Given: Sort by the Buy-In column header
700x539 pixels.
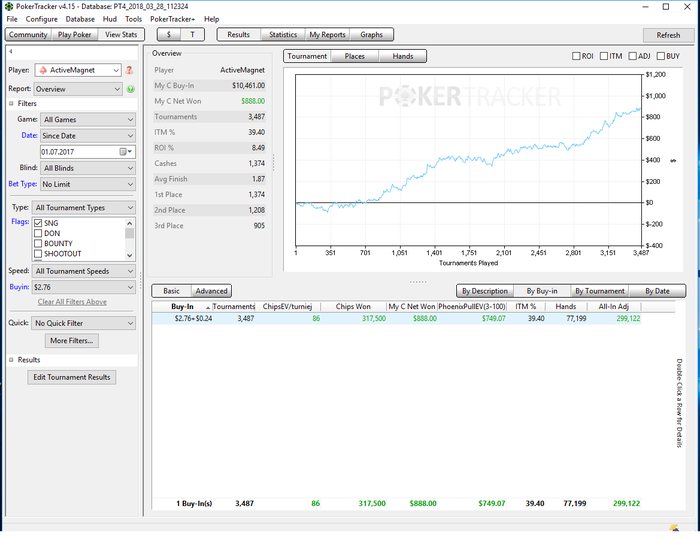Looking at the screenshot, I should 182,306.
